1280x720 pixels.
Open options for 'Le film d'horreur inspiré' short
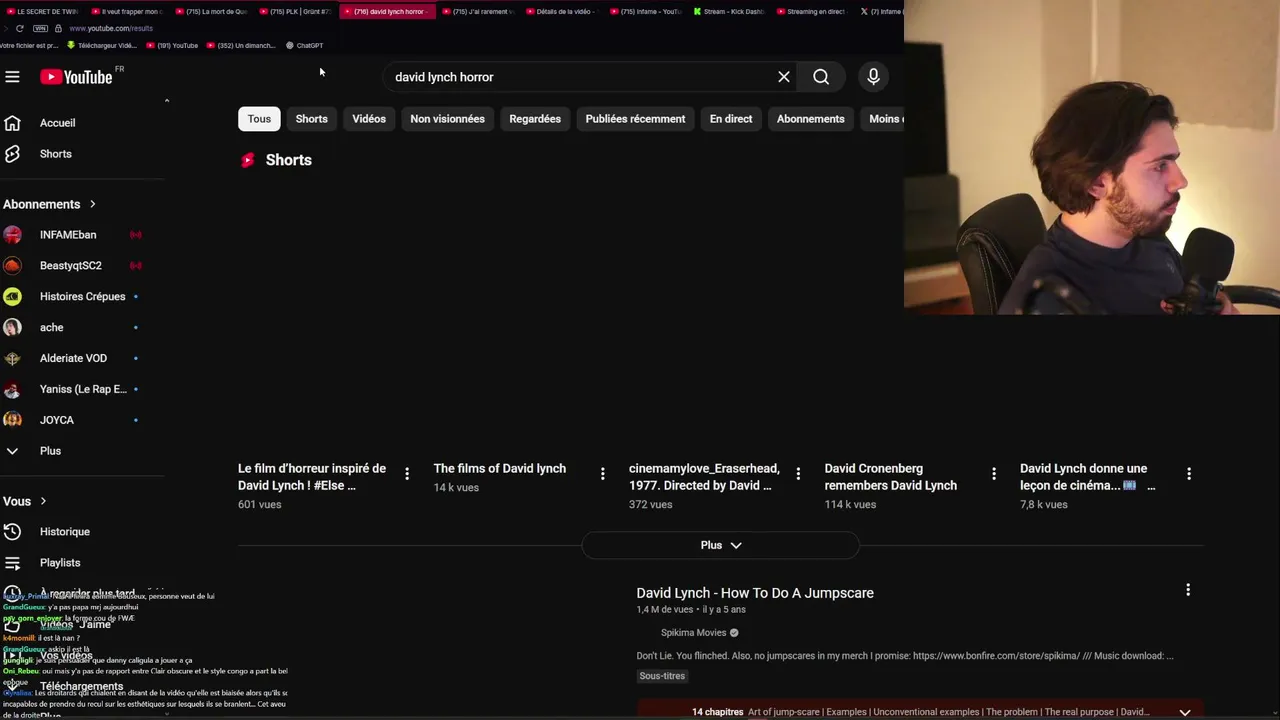407,474
